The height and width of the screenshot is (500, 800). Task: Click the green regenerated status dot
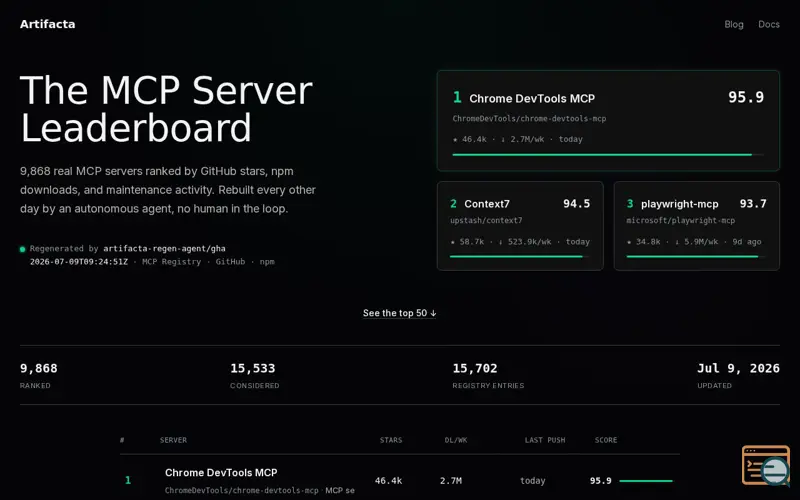[x=22, y=249]
